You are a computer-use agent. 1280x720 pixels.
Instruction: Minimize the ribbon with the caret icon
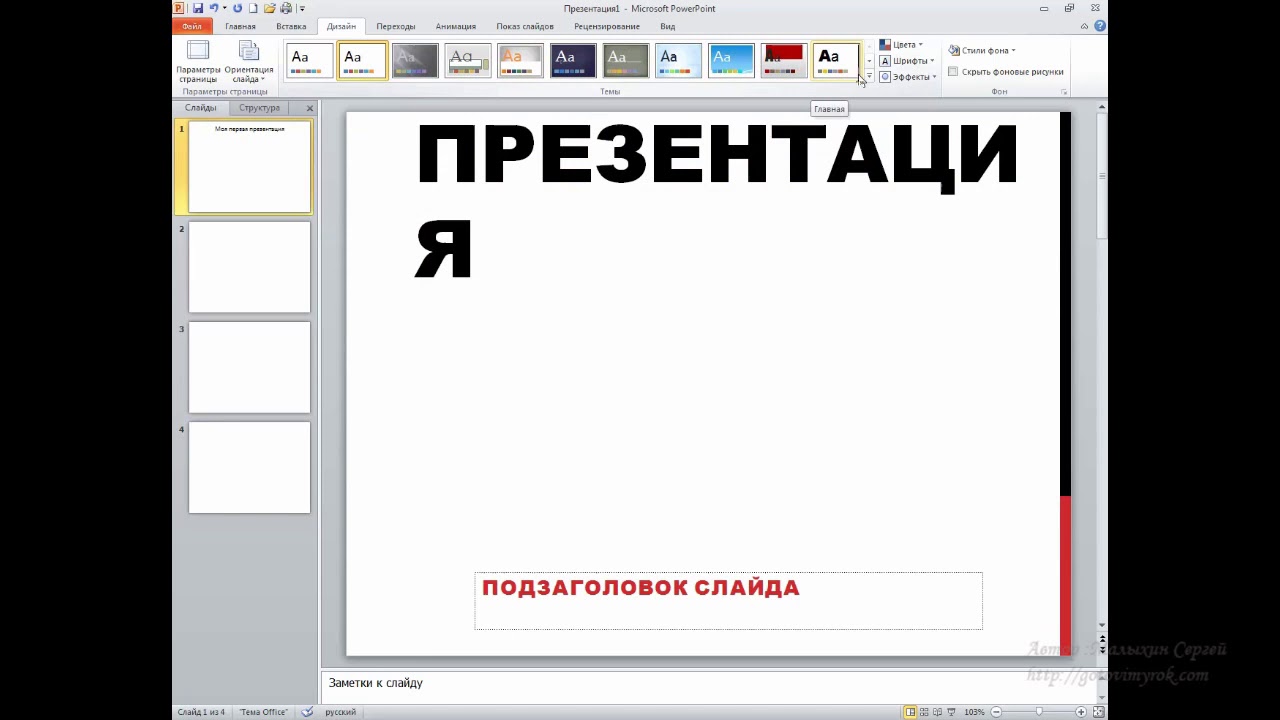coord(1084,26)
